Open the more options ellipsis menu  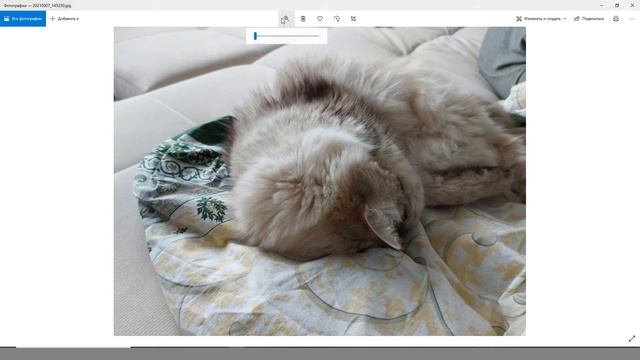pos(632,19)
